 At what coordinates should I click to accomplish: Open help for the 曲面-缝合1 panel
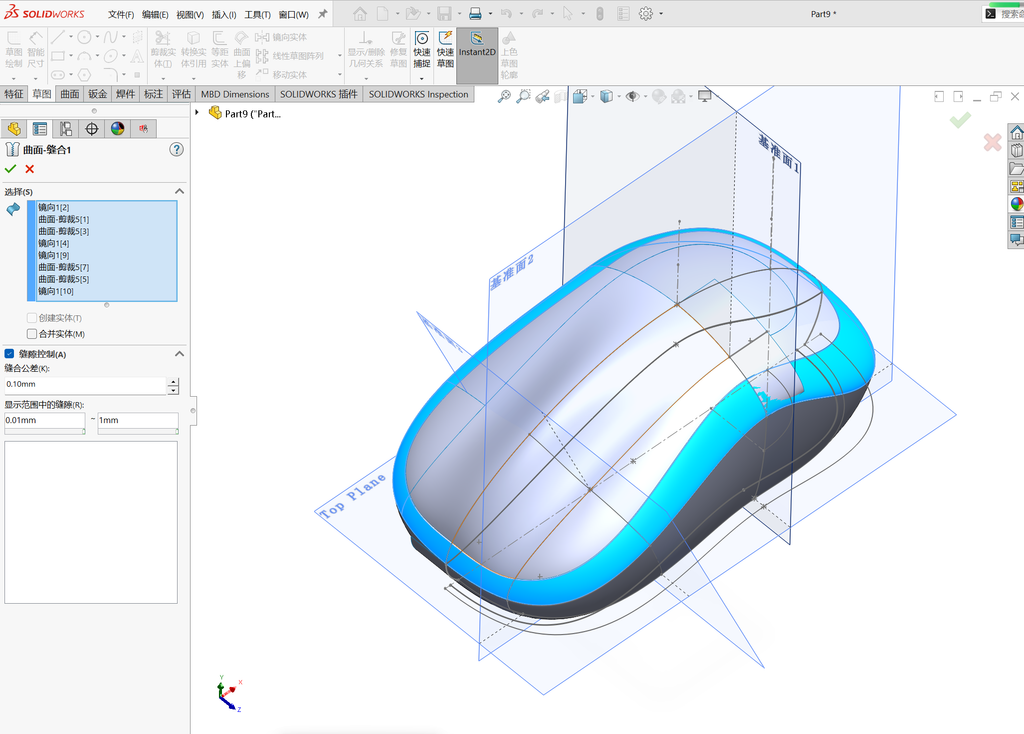click(176, 150)
